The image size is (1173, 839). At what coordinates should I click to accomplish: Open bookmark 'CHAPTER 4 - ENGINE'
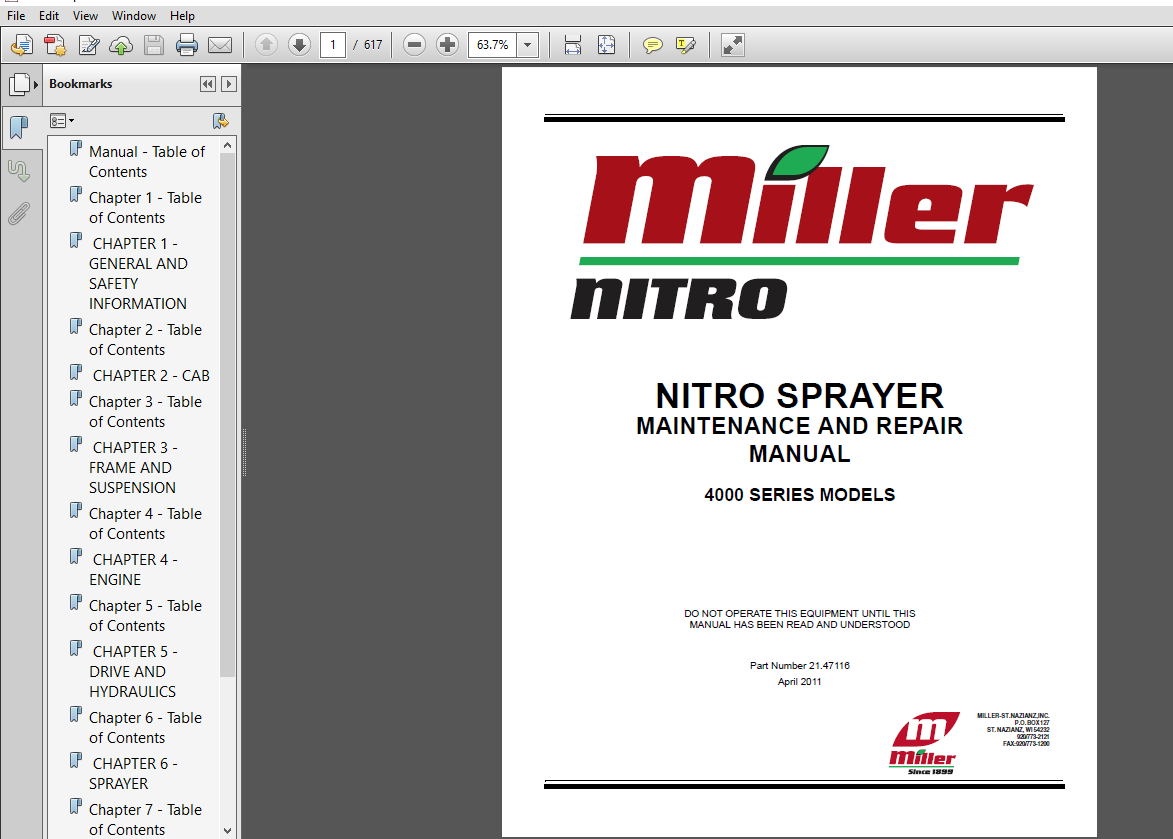coord(133,570)
